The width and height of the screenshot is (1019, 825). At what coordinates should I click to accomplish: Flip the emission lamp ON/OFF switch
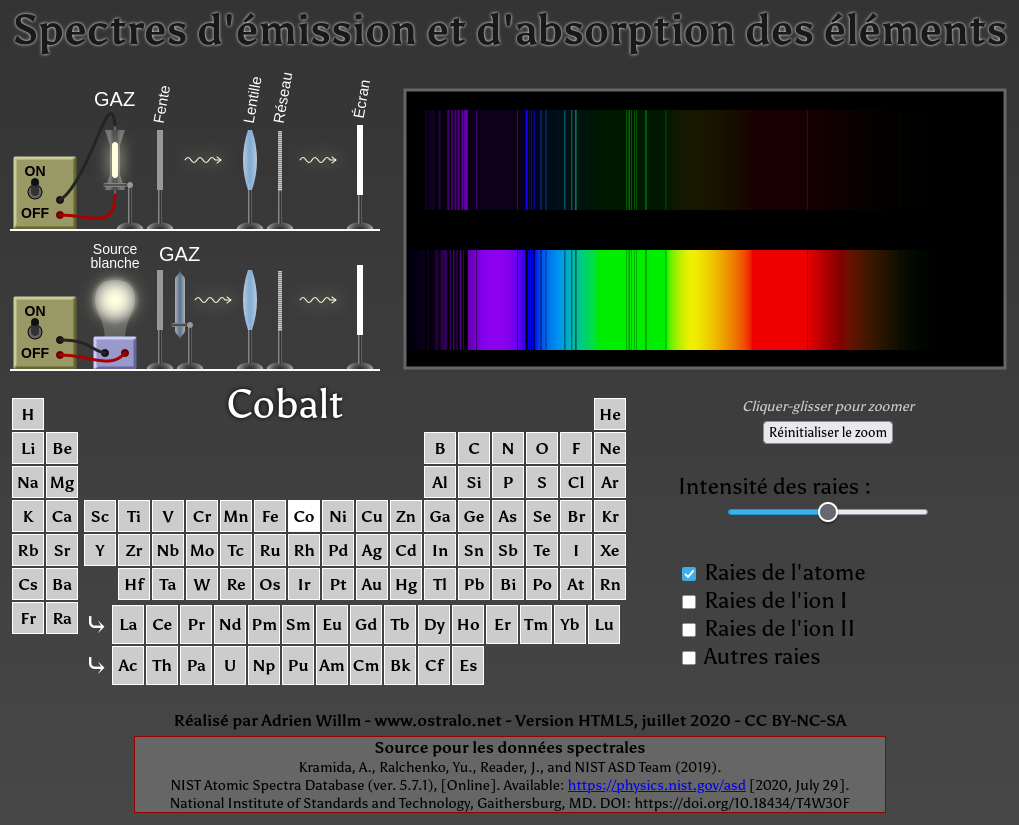coord(36,191)
